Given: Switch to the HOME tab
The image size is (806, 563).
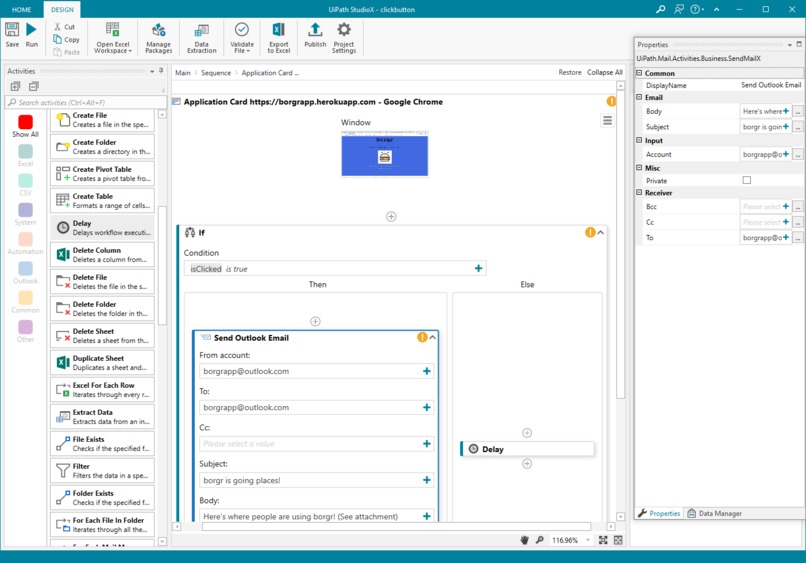Looking at the screenshot, I should pyautogui.click(x=22, y=9).
